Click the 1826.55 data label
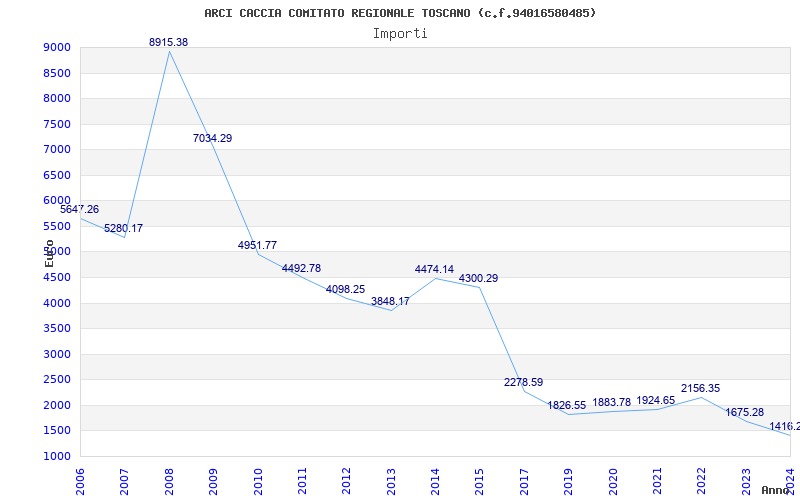800x500 pixels. tap(567, 405)
